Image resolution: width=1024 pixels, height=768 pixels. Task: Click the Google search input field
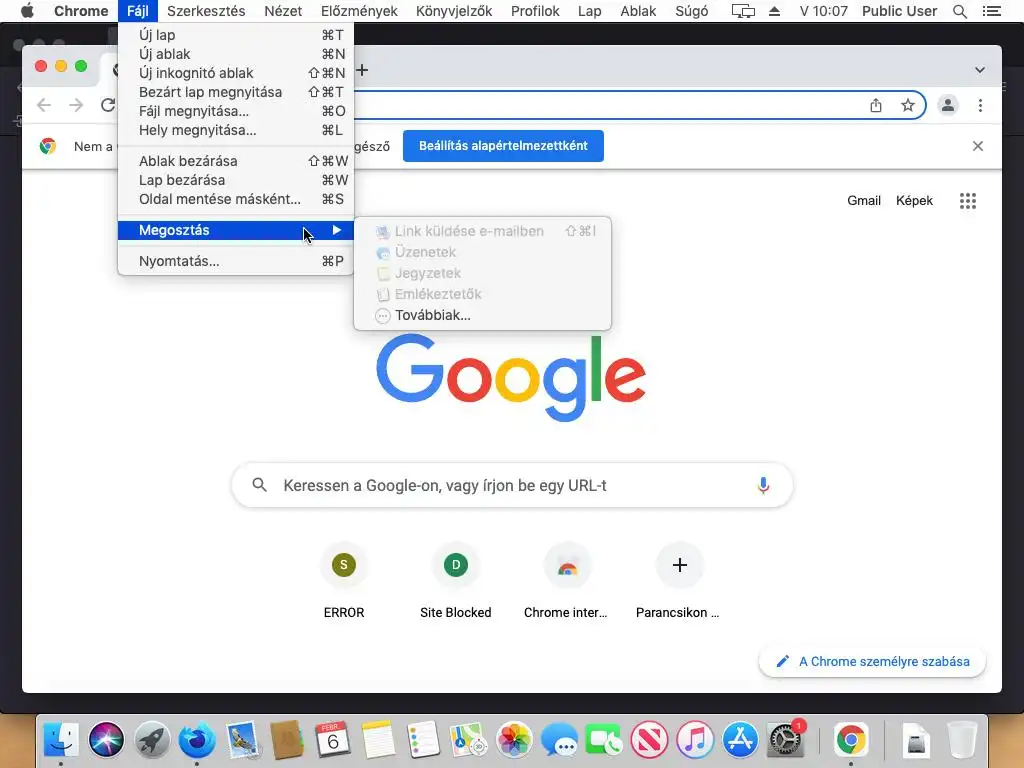coord(512,485)
